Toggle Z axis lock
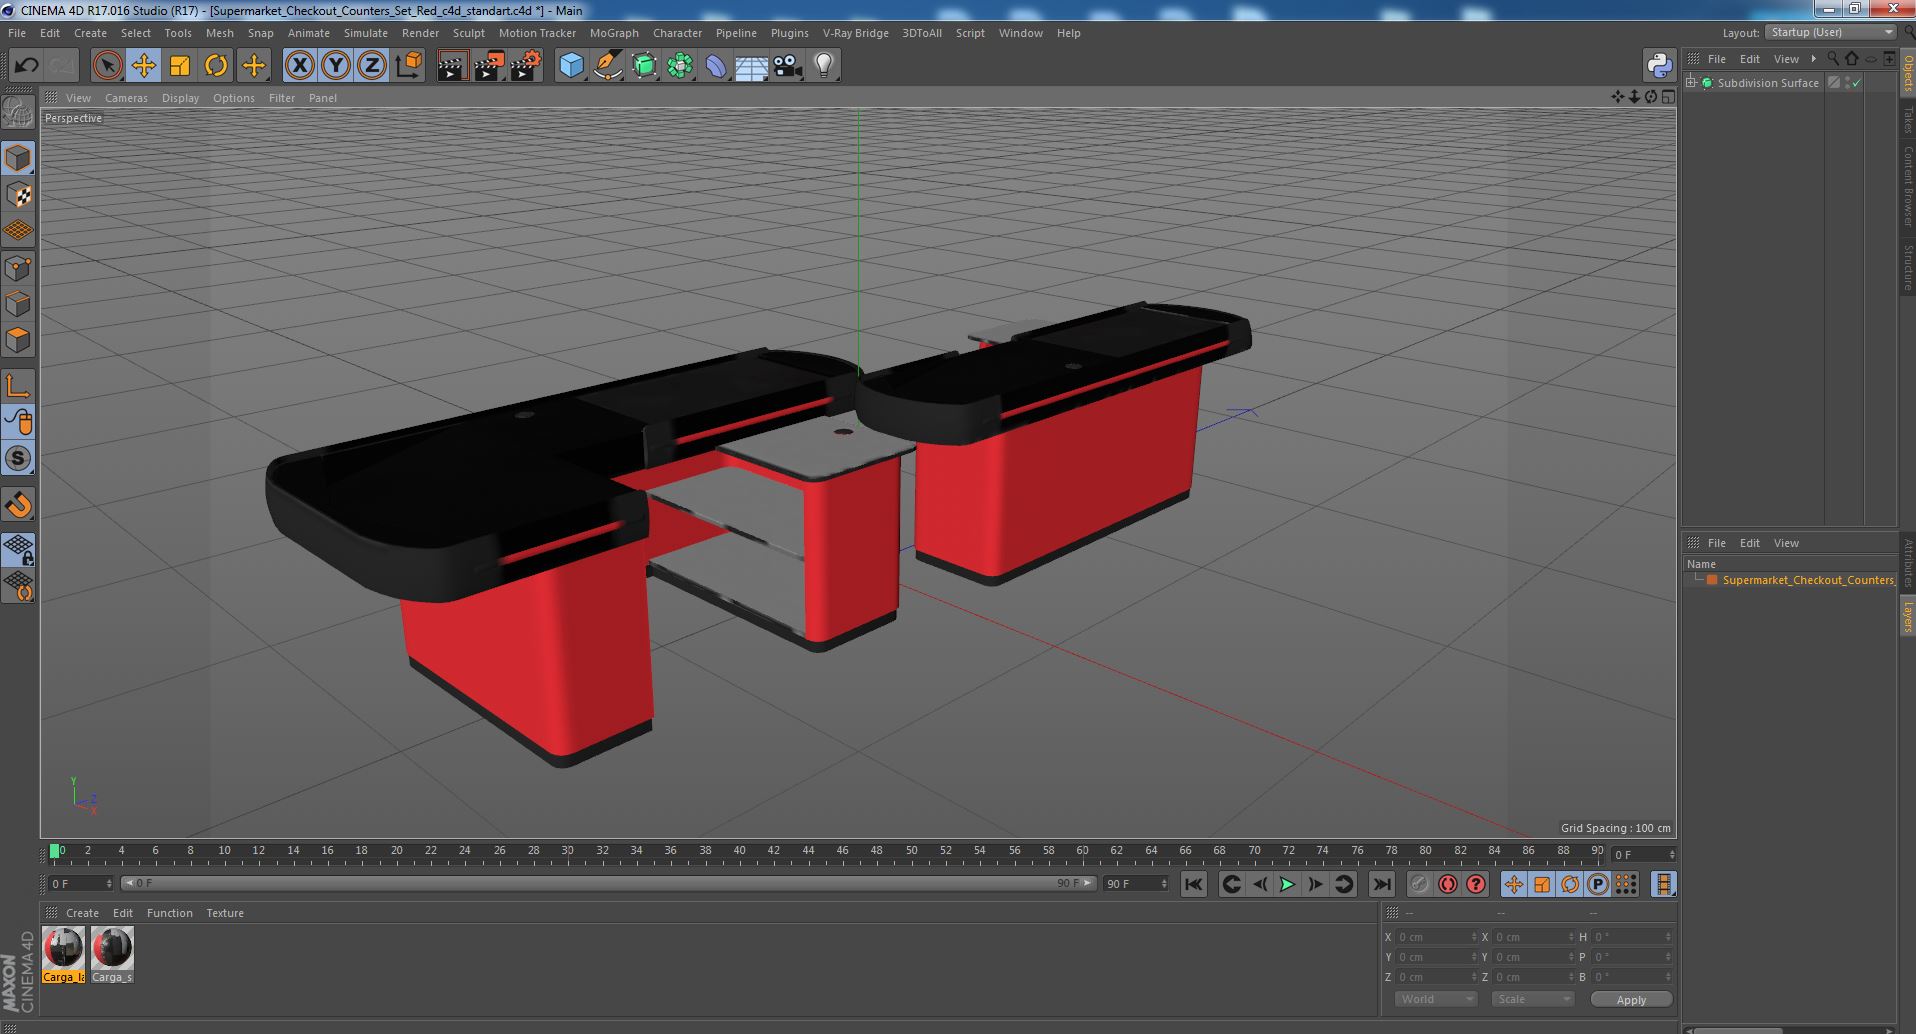The height and width of the screenshot is (1034, 1916). (372, 66)
